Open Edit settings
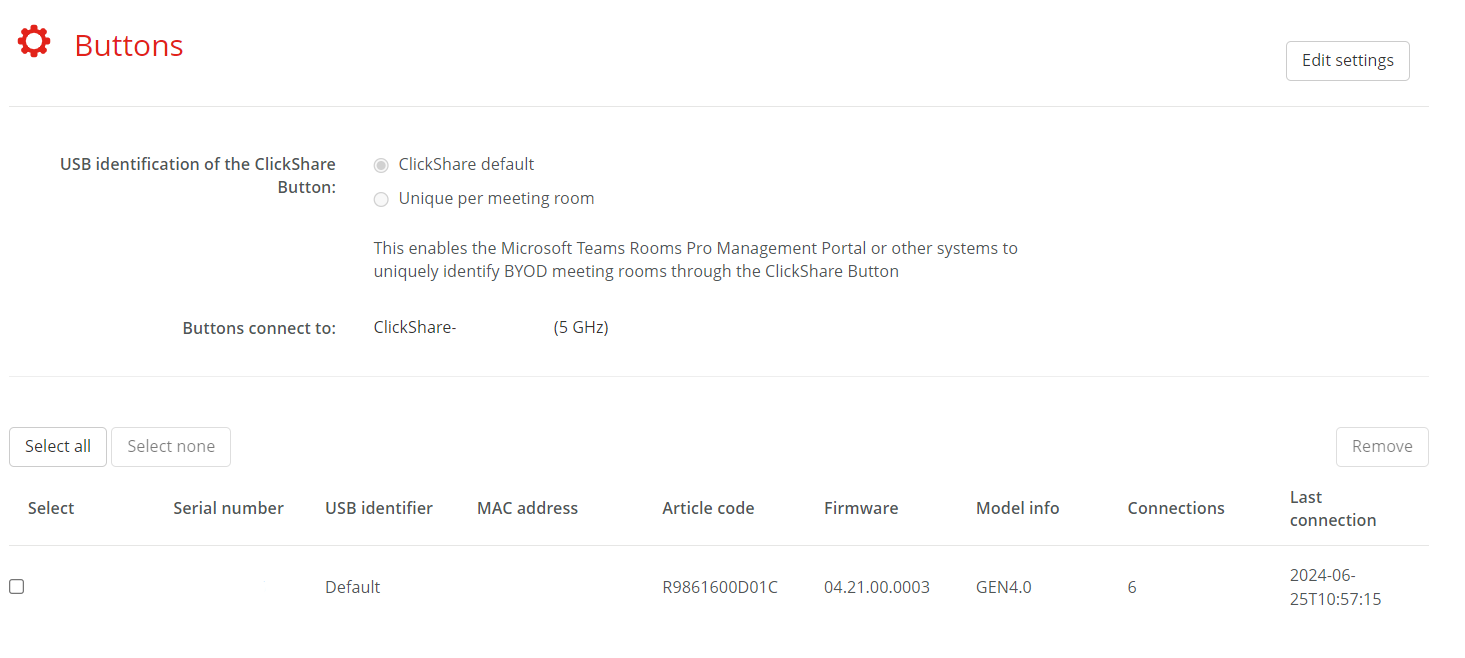Viewport: 1465px width, 658px height. click(1347, 60)
